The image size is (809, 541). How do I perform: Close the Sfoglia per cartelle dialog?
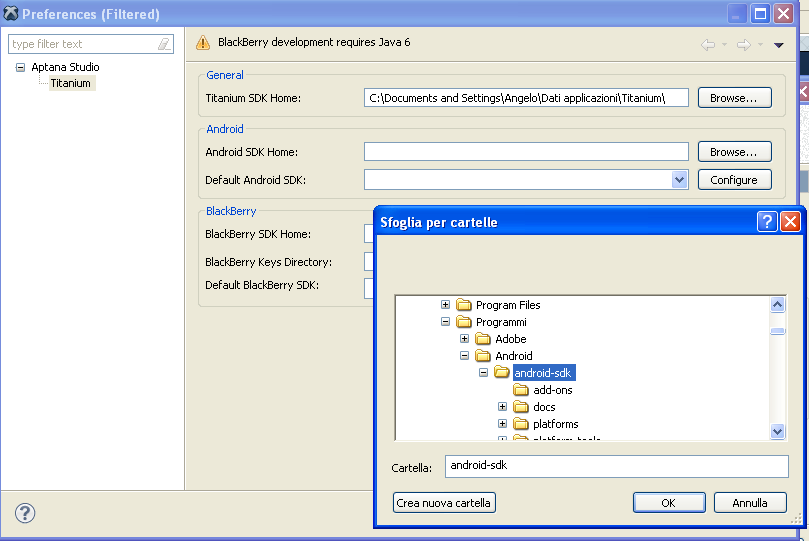click(x=790, y=222)
